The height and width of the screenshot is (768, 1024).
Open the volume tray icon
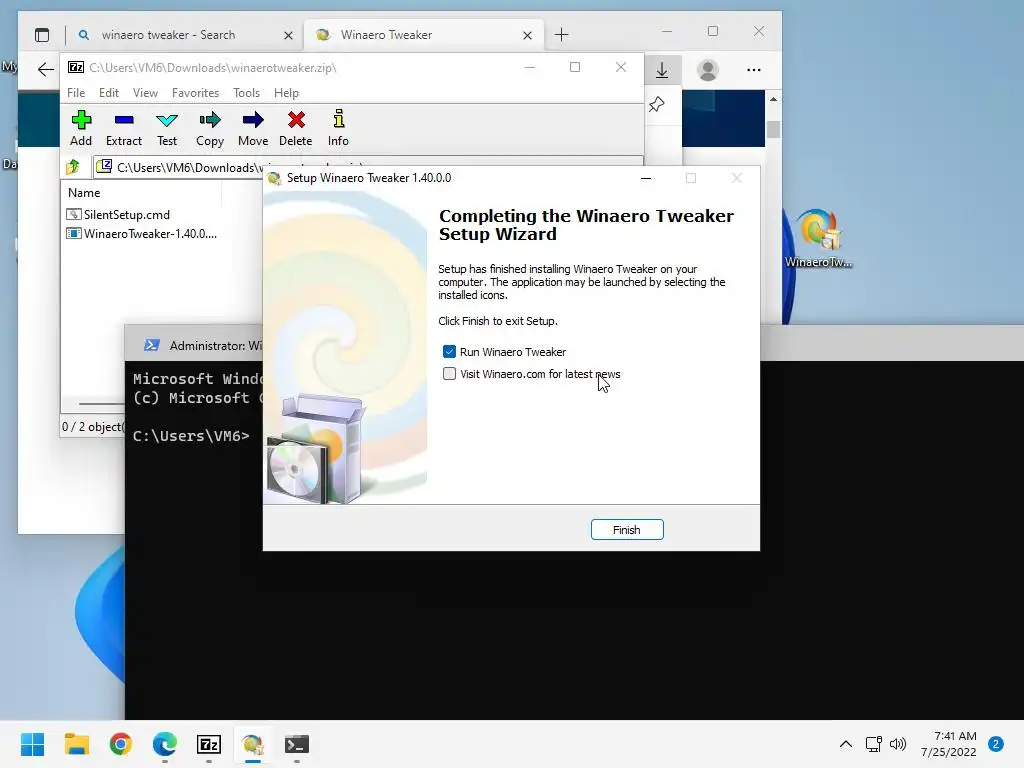[899, 744]
